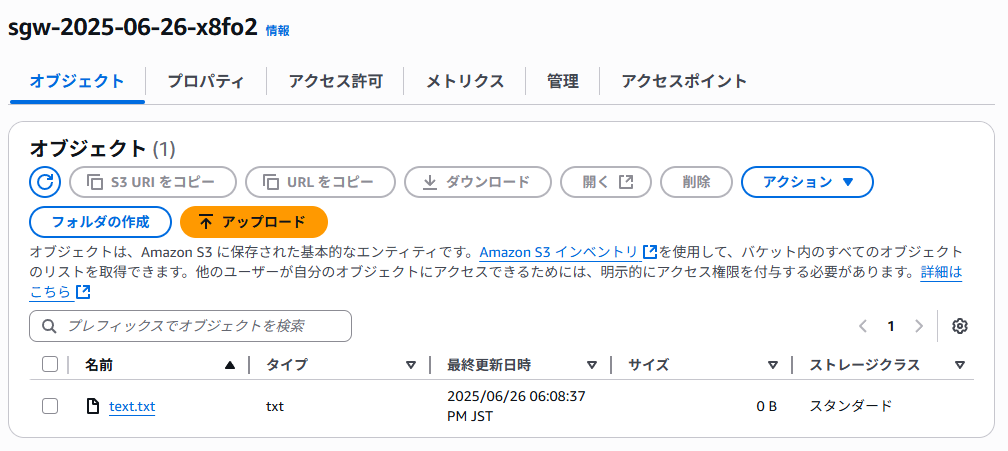The width and height of the screenshot is (1008, 451).
Task: Sort by the 最終更新日時 column arrow
Action: click(x=592, y=366)
